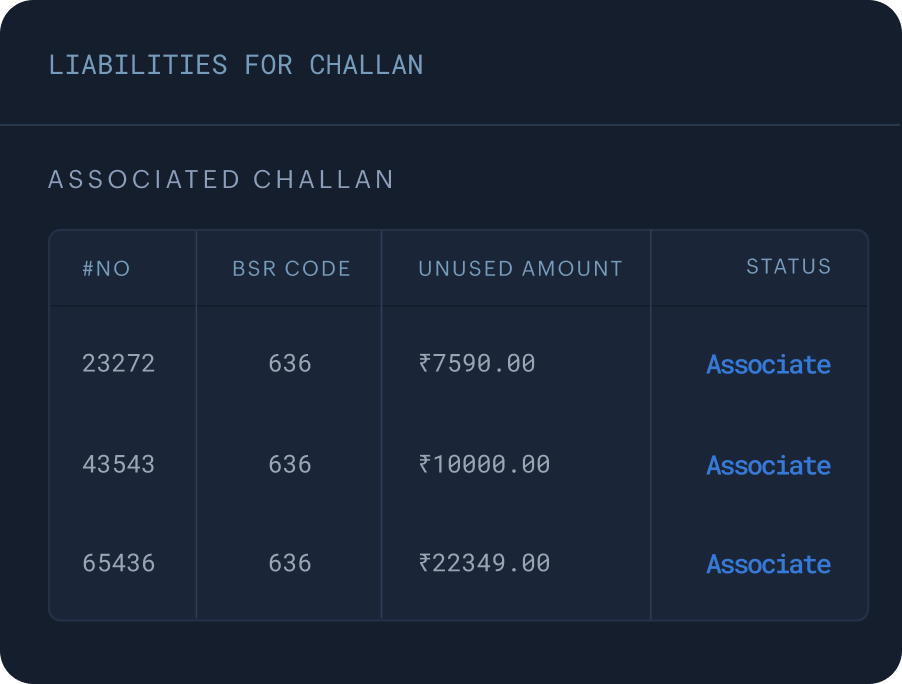Screen dimensions: 902x684
Task: Select the UNUSED AMOUNT column header
Action: tap(519, 268)
